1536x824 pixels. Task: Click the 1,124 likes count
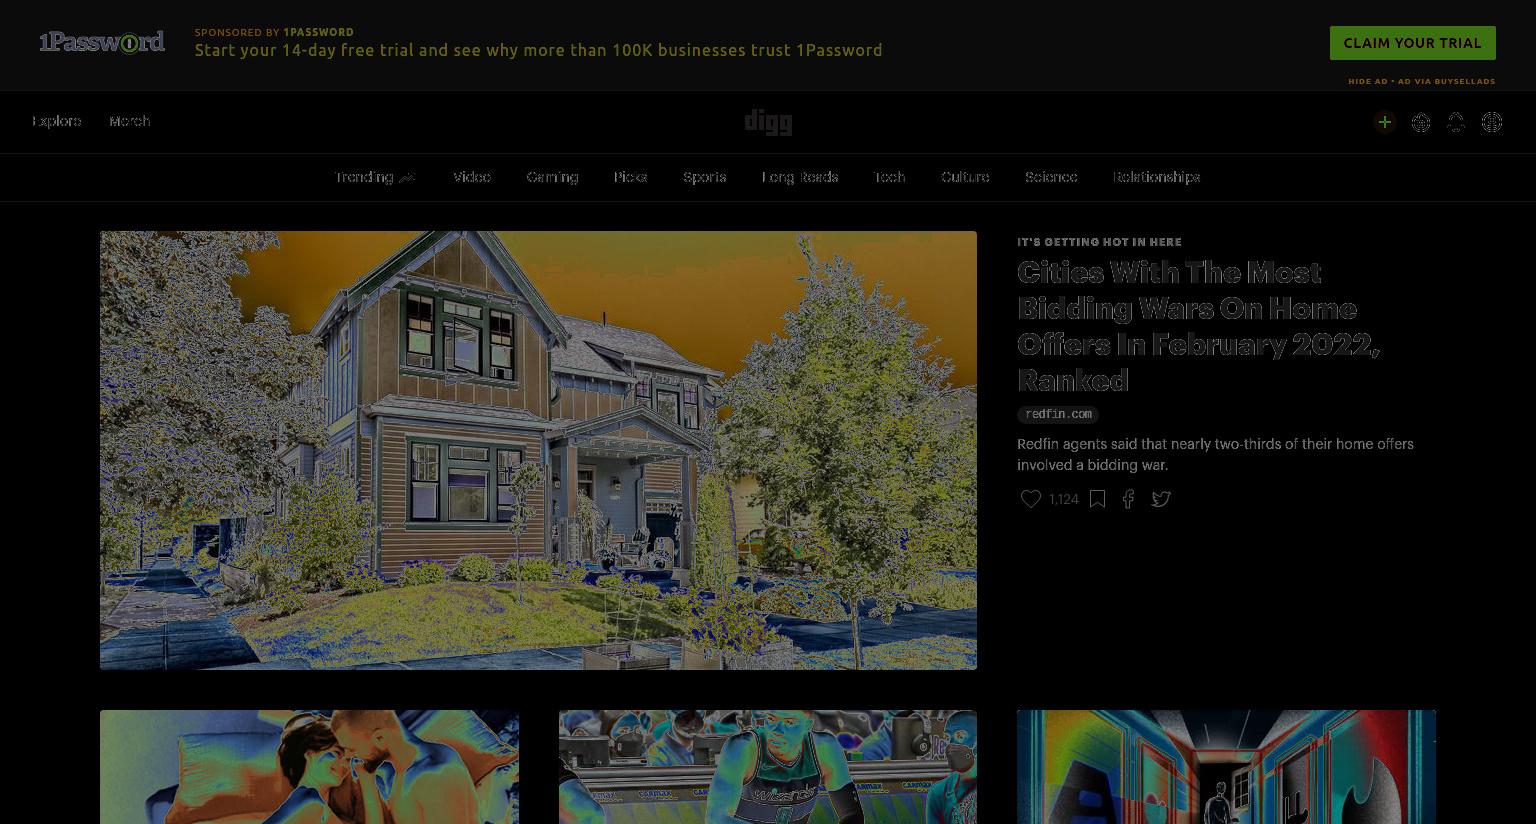point(1064,499)
